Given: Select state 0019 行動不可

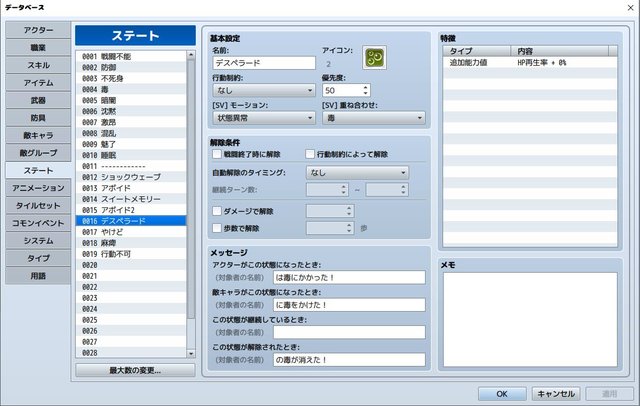Looking at the screenshot, I should click(x=131, y=254).
